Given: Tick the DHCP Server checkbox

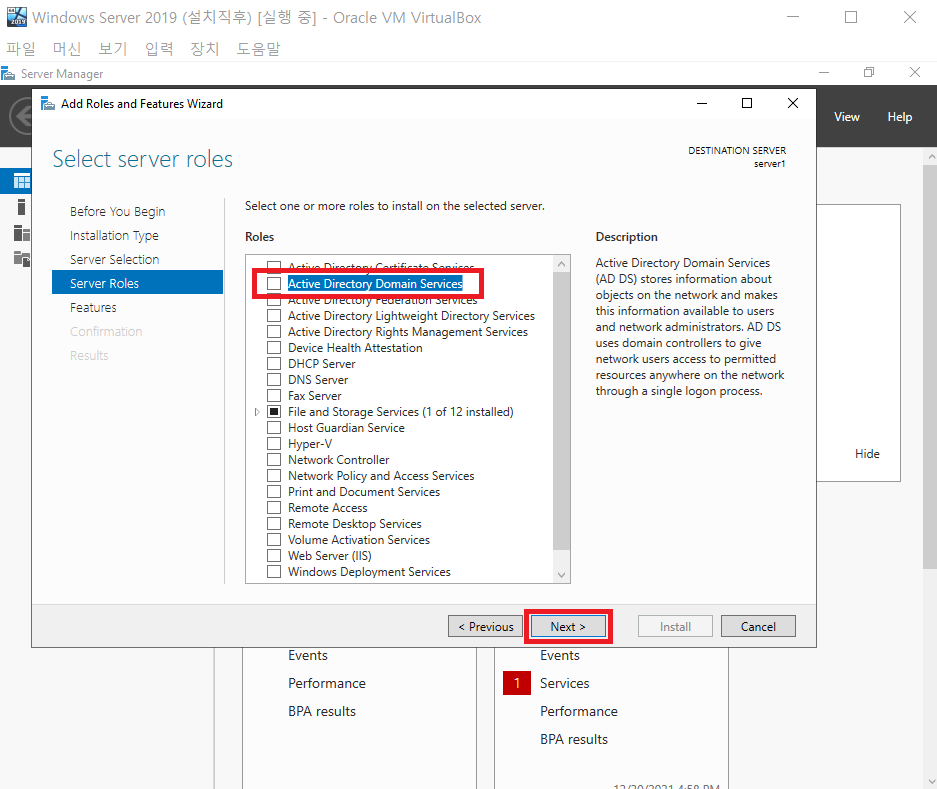Looking at the screenshot, I should (x=274, y=363).
